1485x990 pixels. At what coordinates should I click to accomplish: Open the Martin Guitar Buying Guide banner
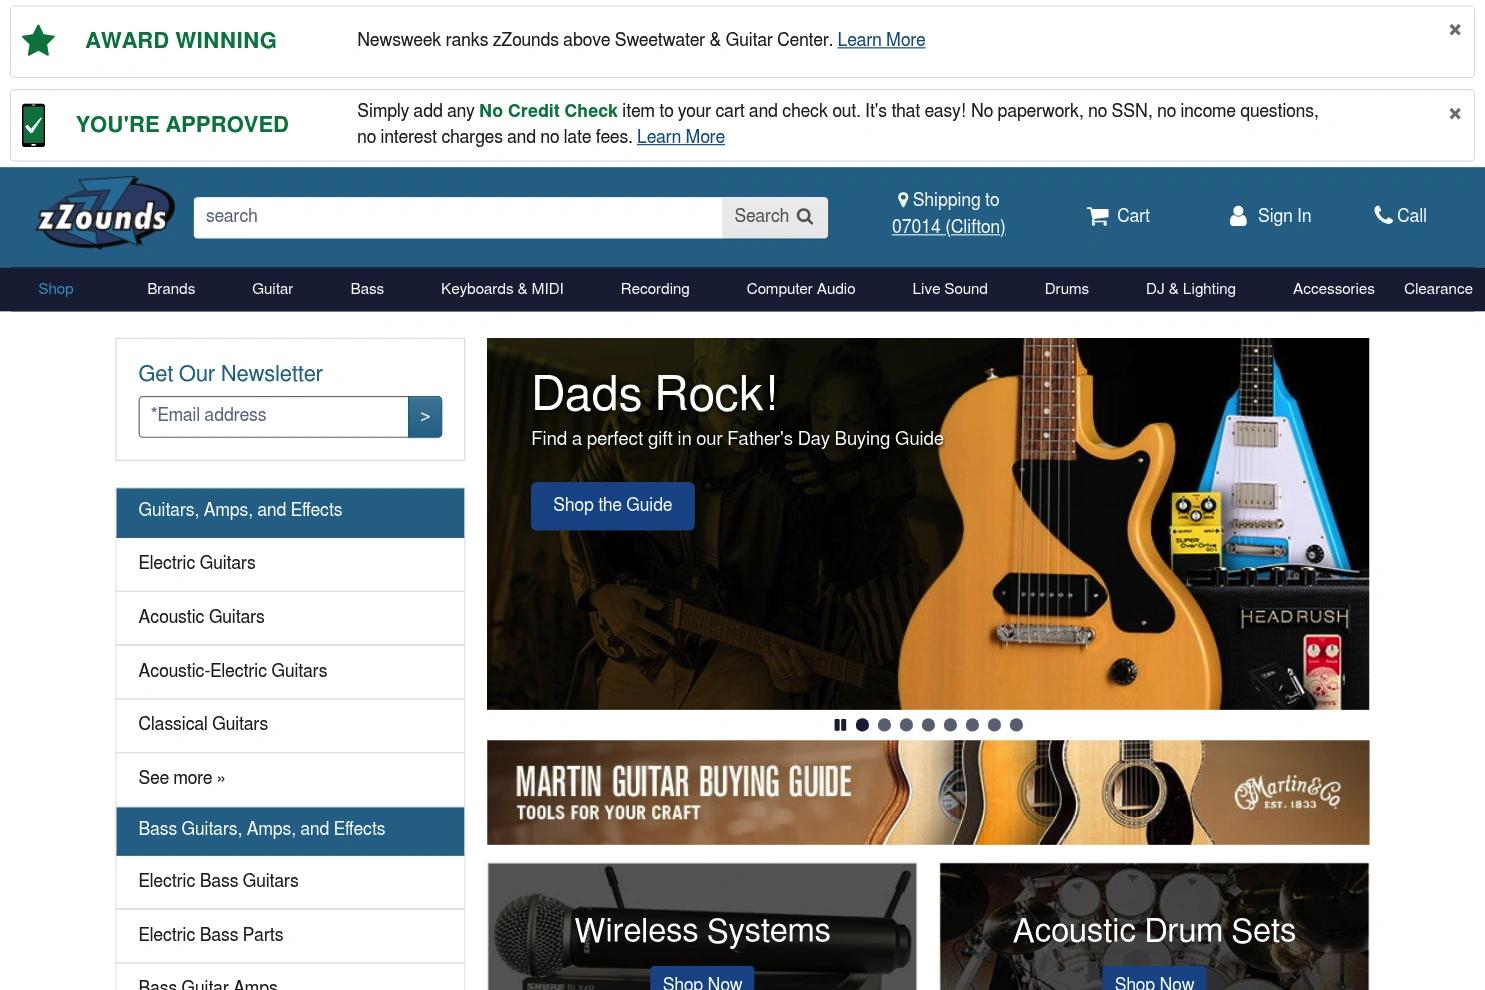click(928, 793)
